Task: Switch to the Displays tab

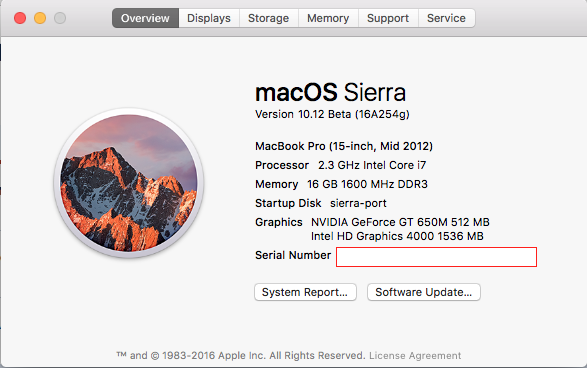Action: tap(209, 18)
